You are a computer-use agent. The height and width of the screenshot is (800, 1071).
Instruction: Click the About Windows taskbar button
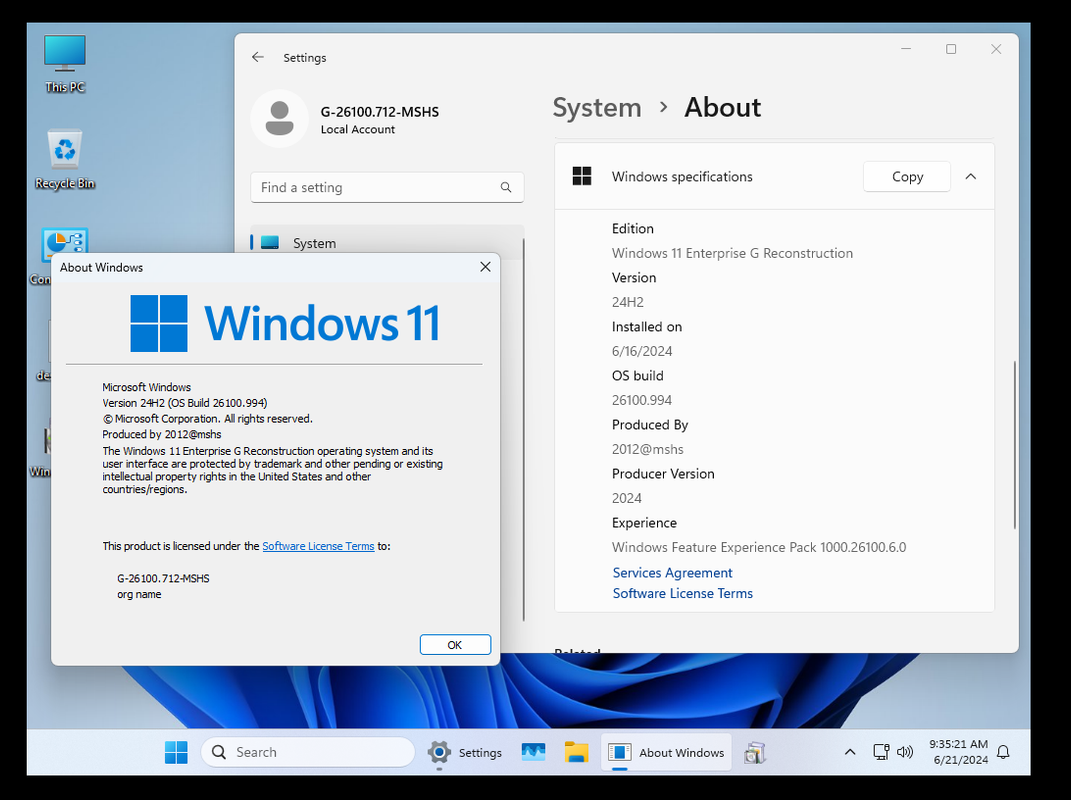[x=666, y=752]
